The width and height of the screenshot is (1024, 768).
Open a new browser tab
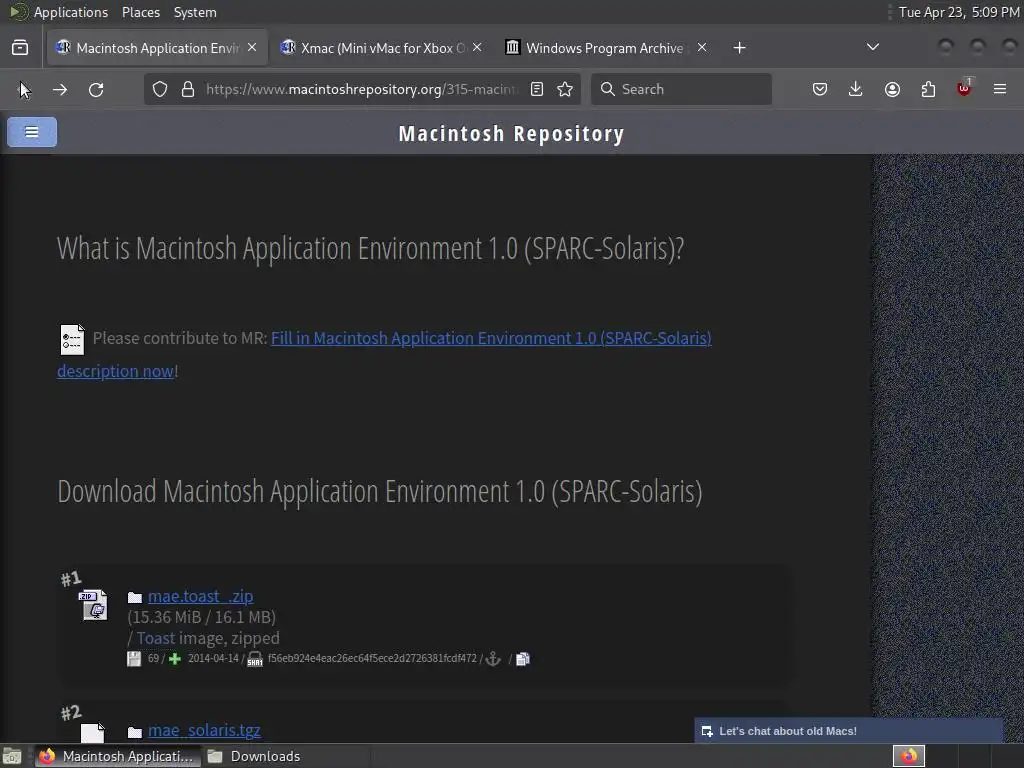tap(739, 48)
